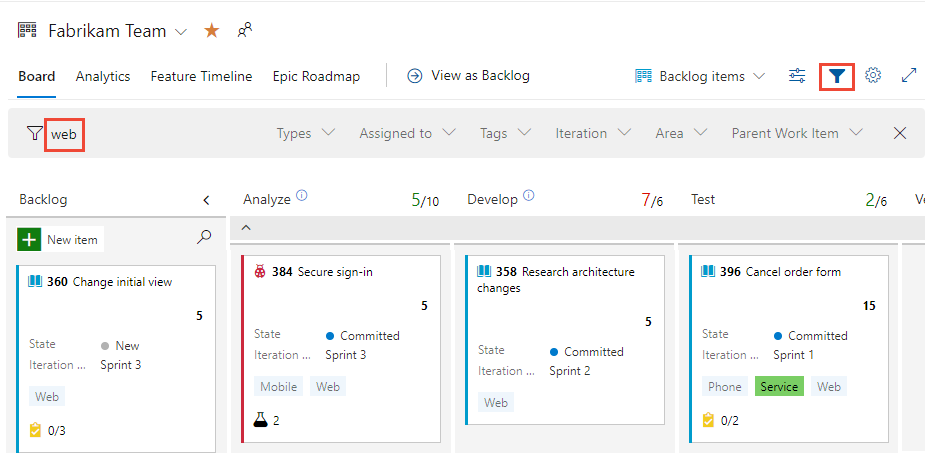Click the Mobile tag on card 384
925x453 pixels.
(x=278, y=387)
